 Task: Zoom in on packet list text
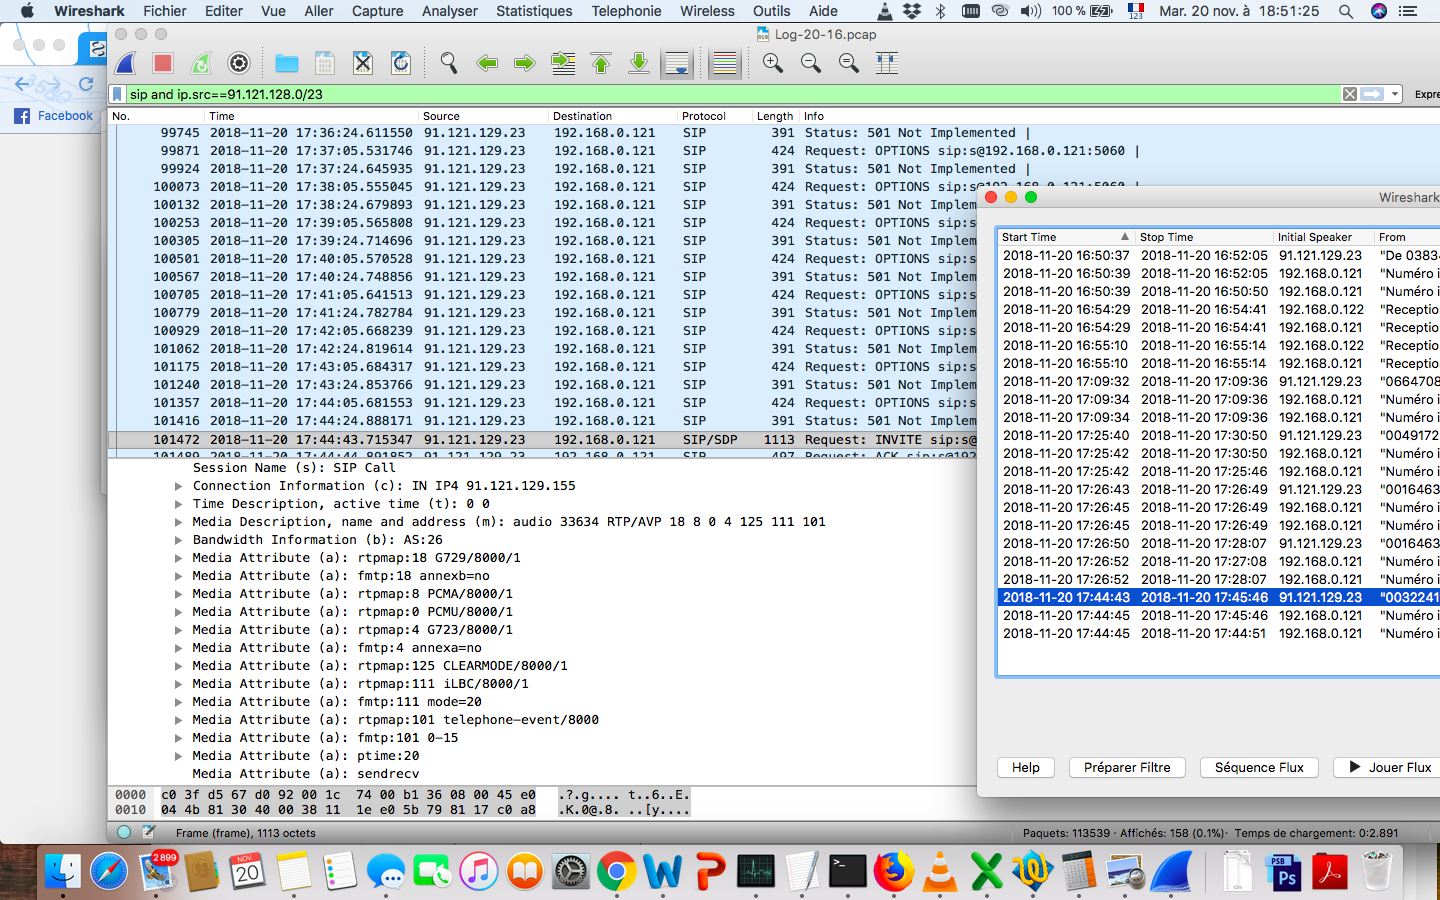click(773, 63)
